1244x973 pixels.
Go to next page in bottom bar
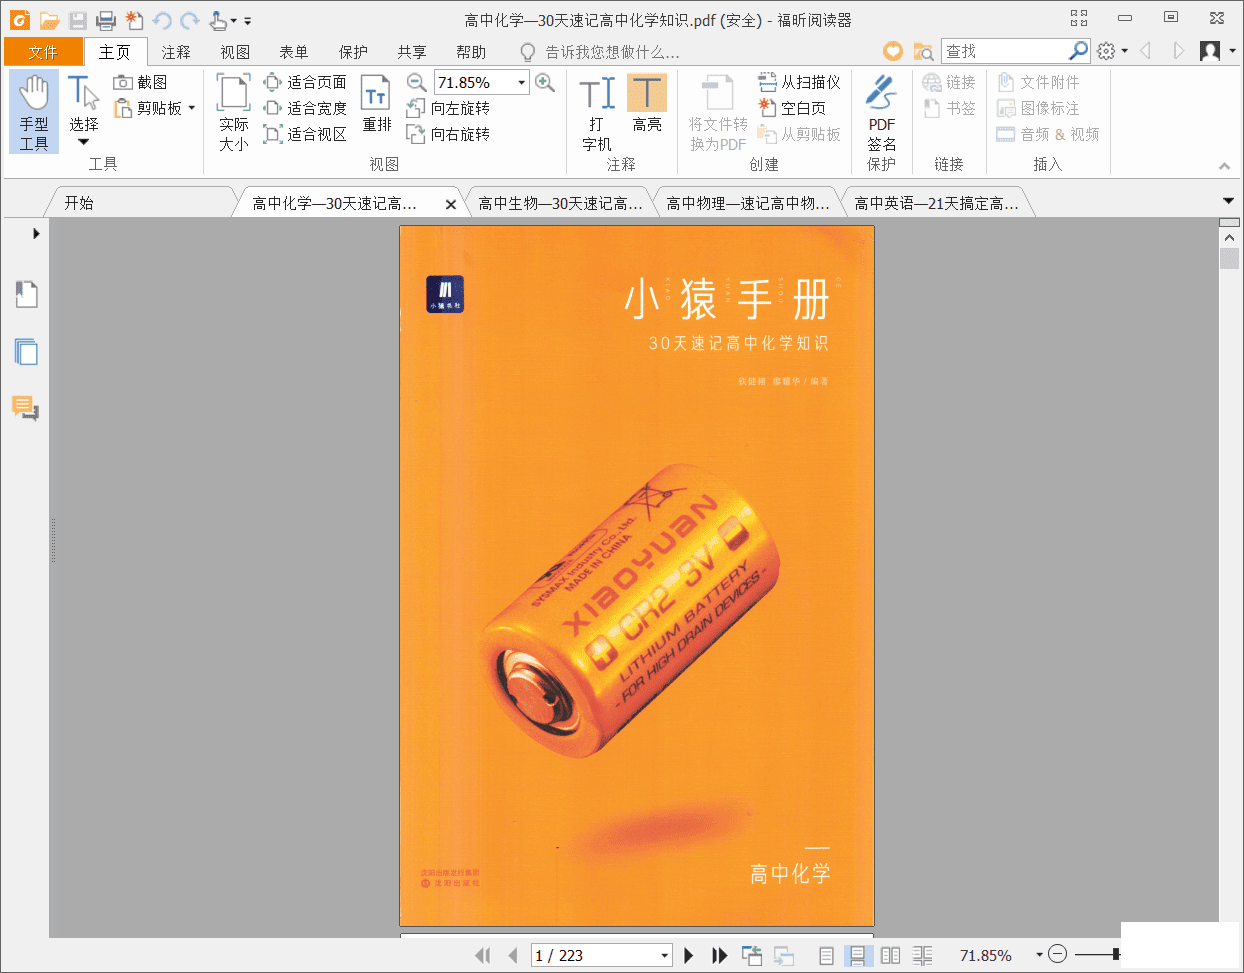tap(688, 955)
